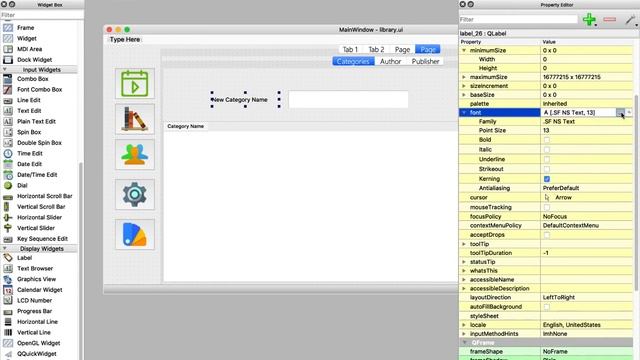Click the Type Here menu placeholder

(x=125, y=40)
